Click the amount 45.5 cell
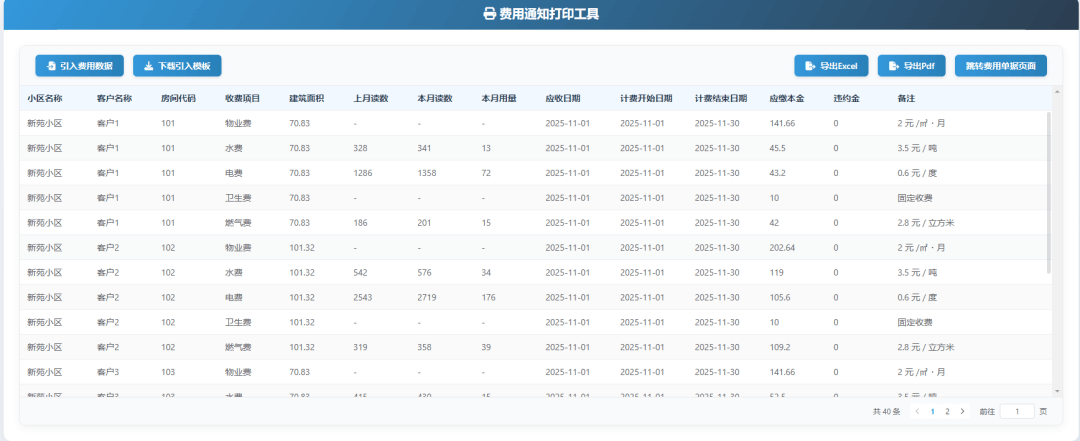1080x441 pixels. [x=777, y=148]
